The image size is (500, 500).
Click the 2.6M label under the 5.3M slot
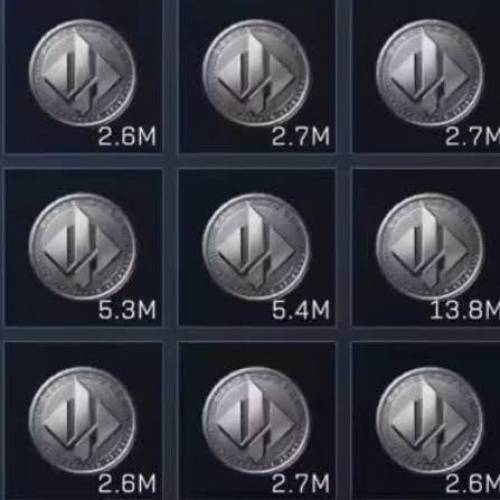pos(127,483)
